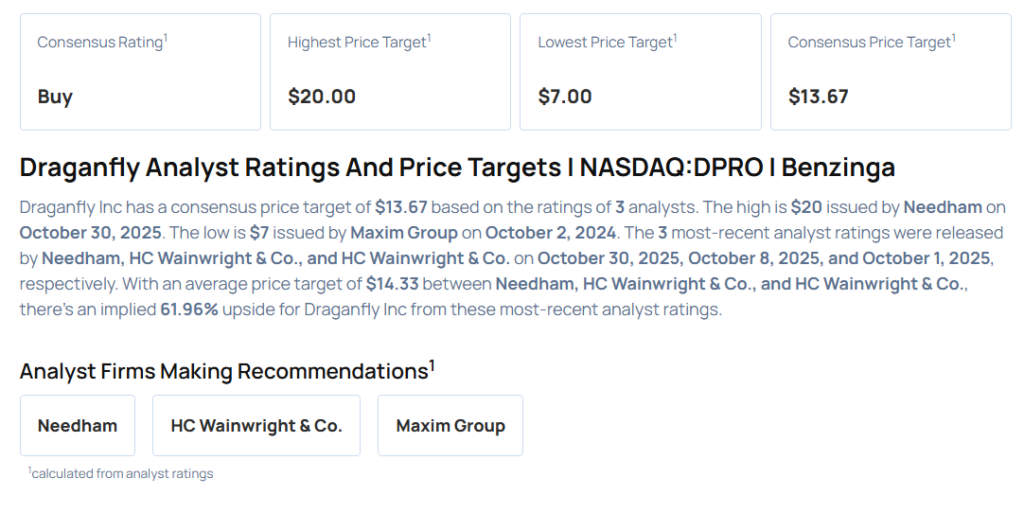The width and height of the screenshot is (1024, 513).
Task: Select the $7.00 lowest target value
Action: [x=565, y=97]
